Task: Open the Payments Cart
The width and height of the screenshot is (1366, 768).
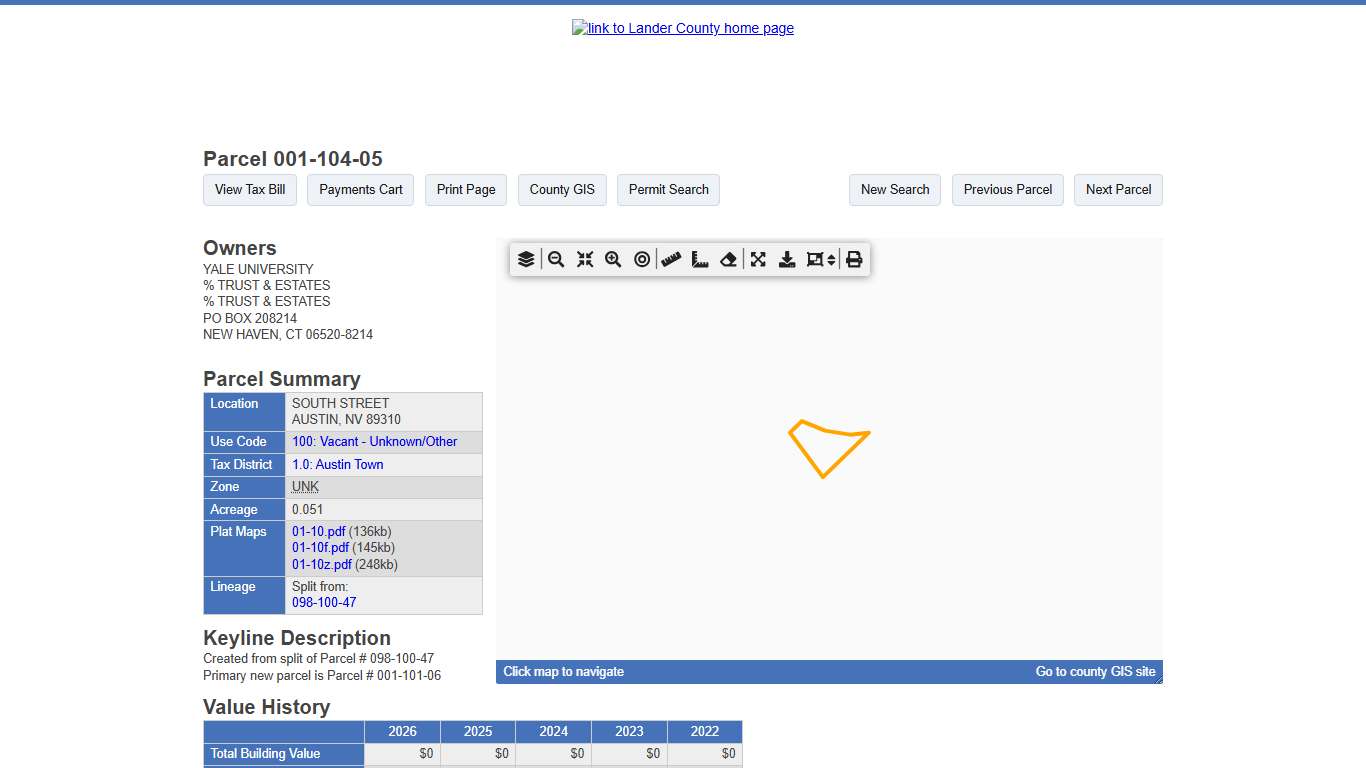Action: pos(361,190)
